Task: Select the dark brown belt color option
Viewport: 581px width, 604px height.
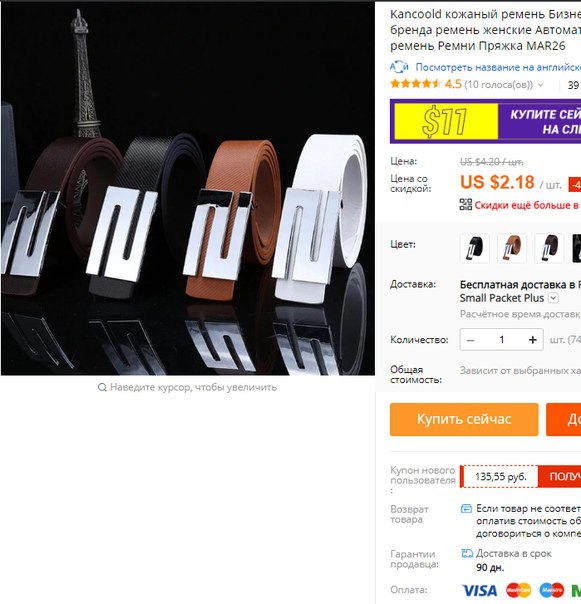Action: pyautogui.click(x=549, y=248)
